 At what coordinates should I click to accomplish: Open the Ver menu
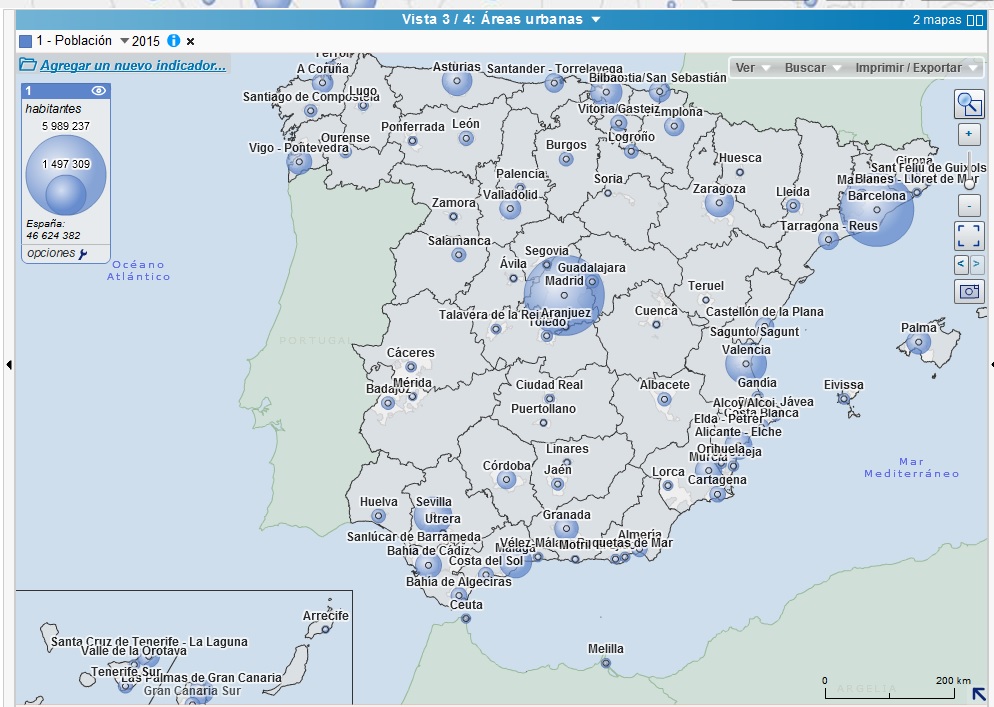[x=752, y=68]
